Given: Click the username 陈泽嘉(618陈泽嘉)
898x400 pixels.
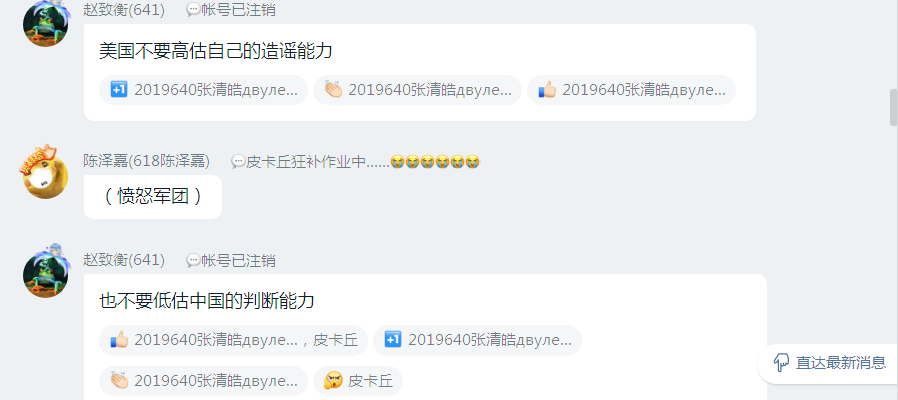Looking at the screenshot, I should pos(147,161).
